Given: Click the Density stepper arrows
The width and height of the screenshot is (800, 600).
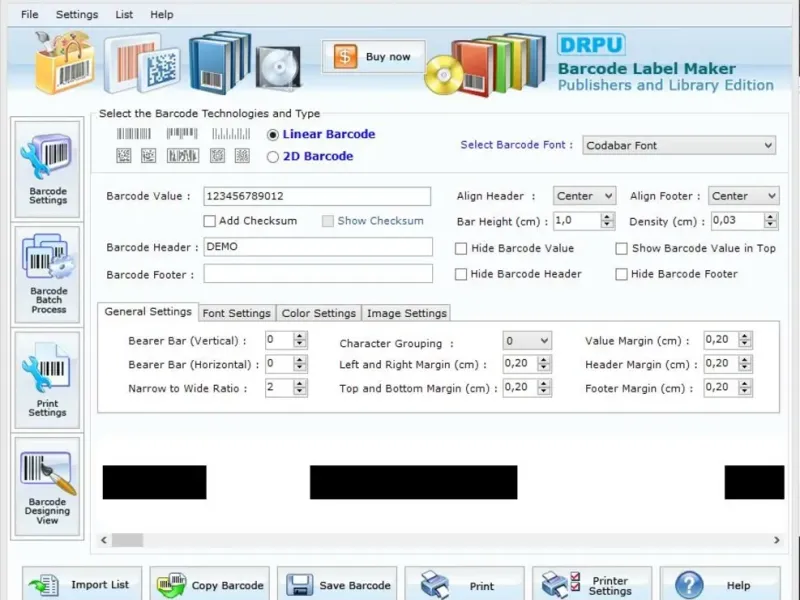Looking at the screenshot, I should (770, 220).
